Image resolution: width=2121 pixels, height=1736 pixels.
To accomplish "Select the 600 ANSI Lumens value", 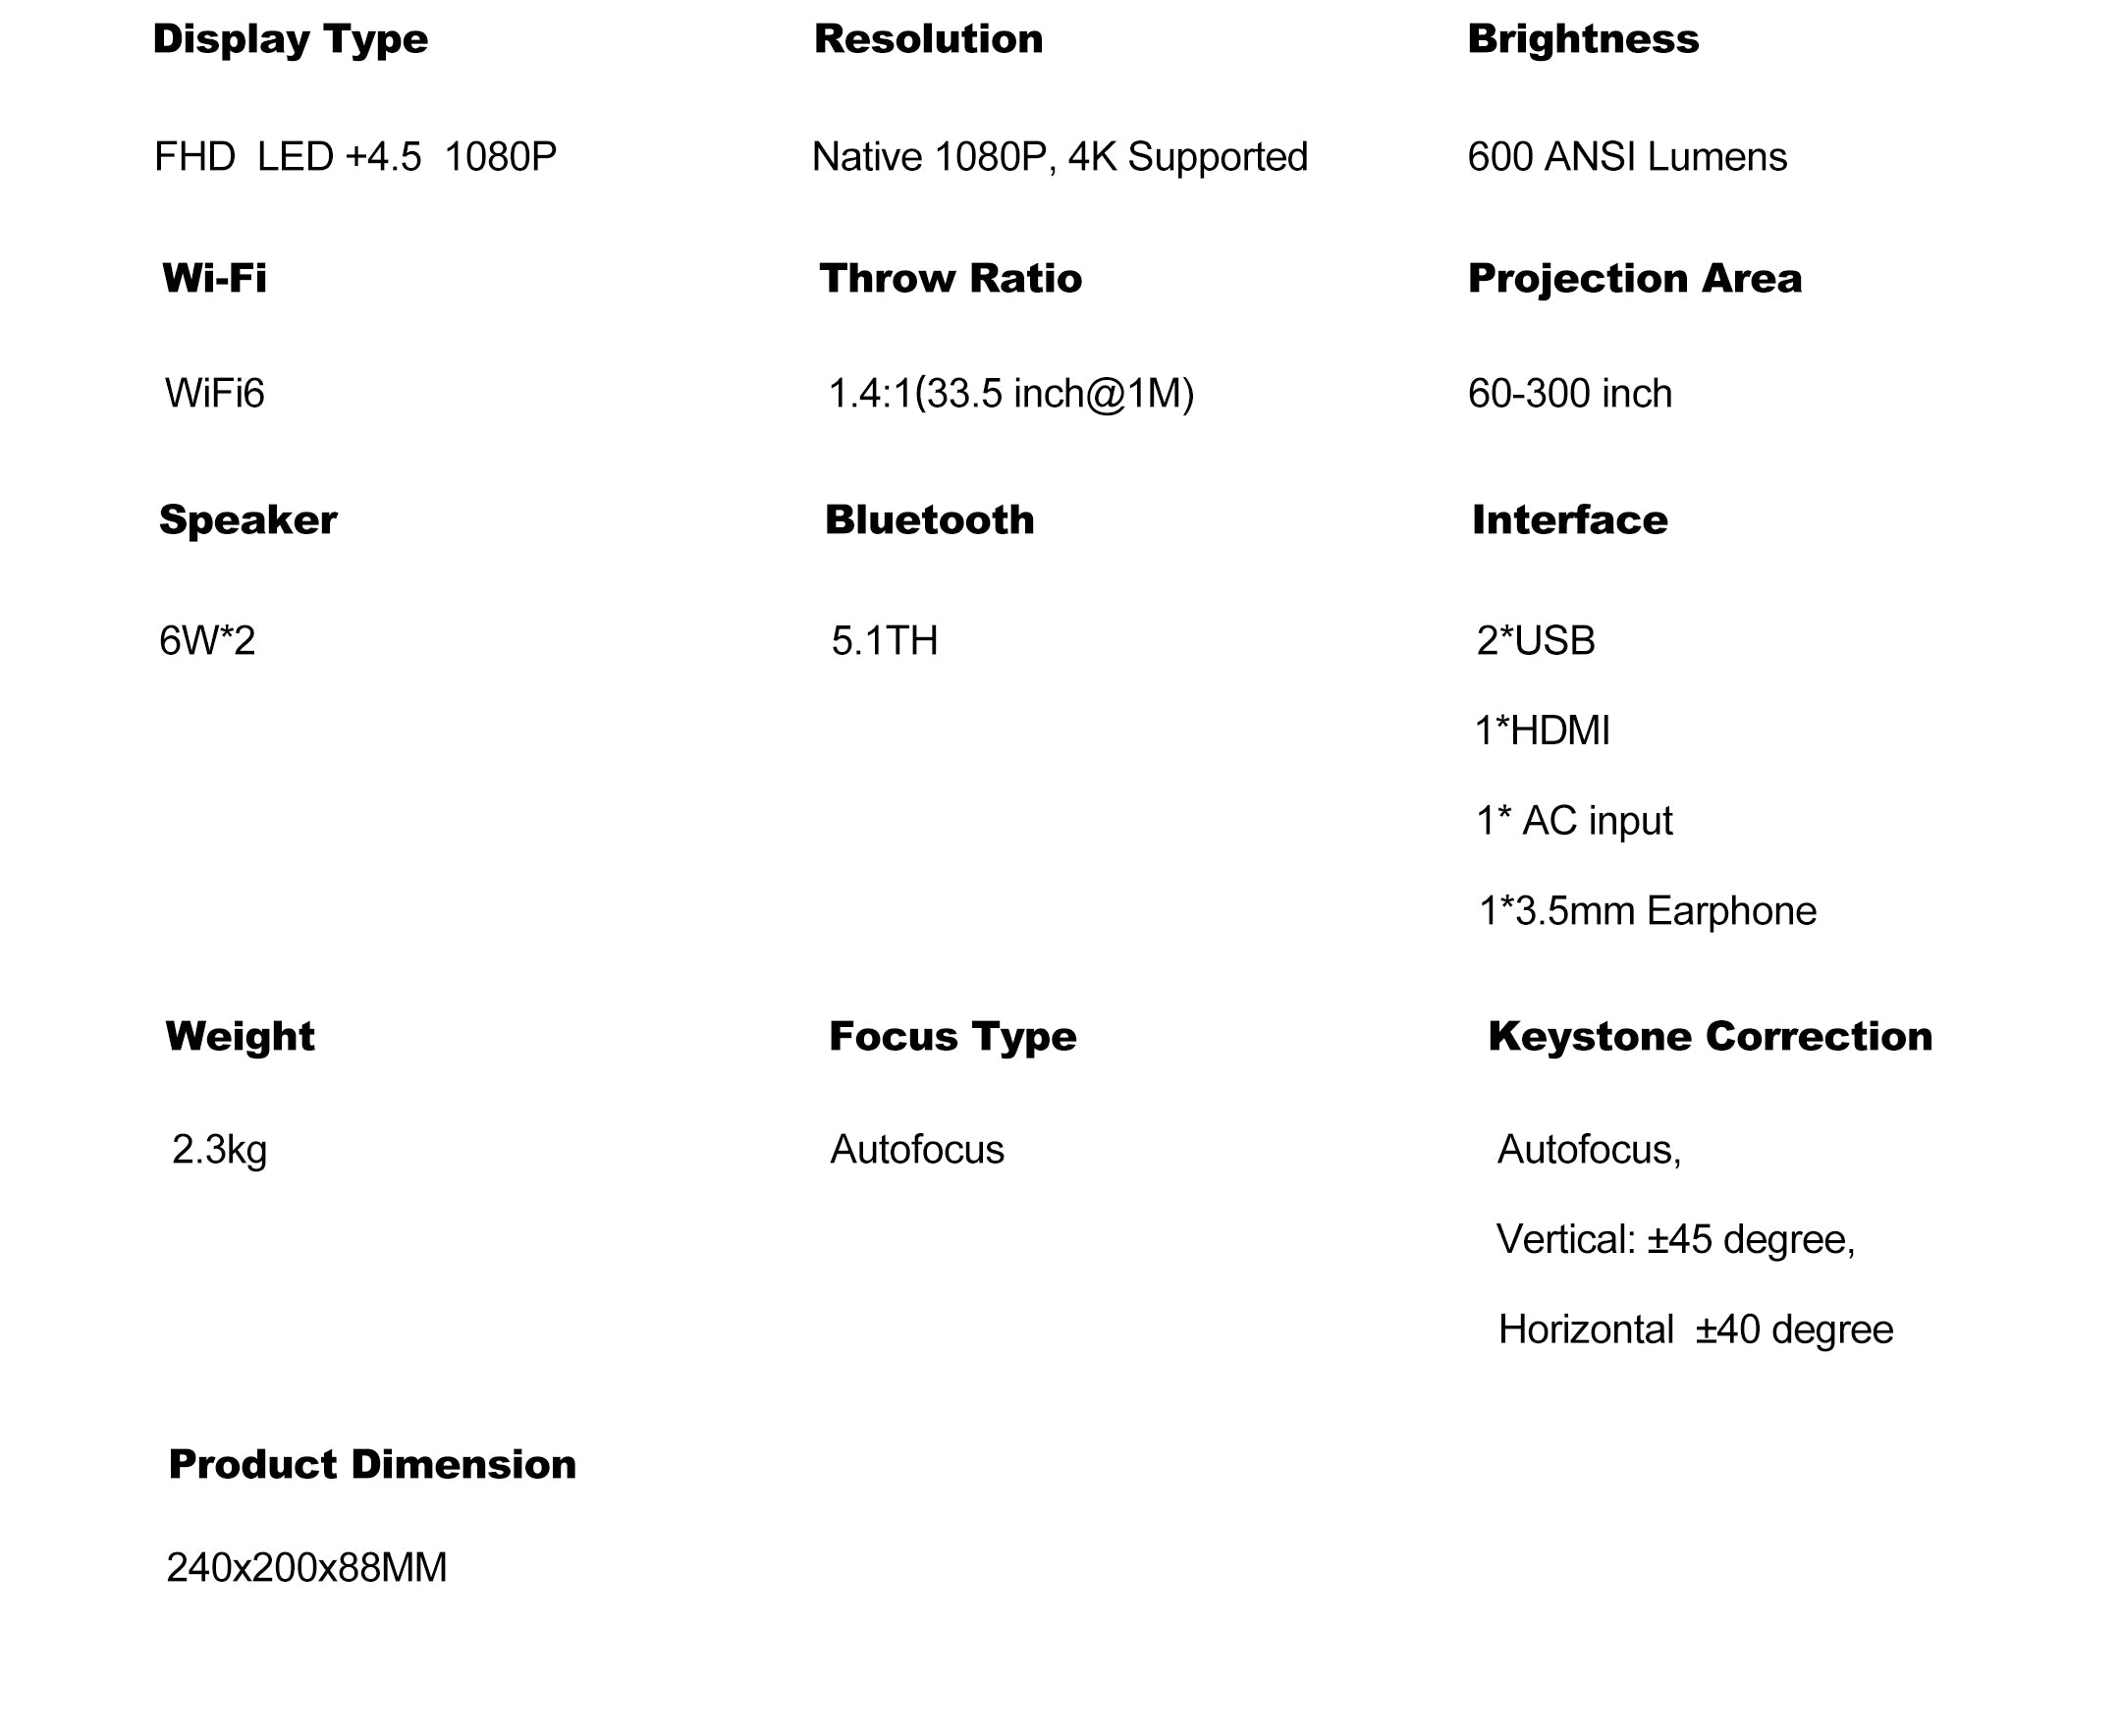I will pyautogui.click(x=1627, y=157).
